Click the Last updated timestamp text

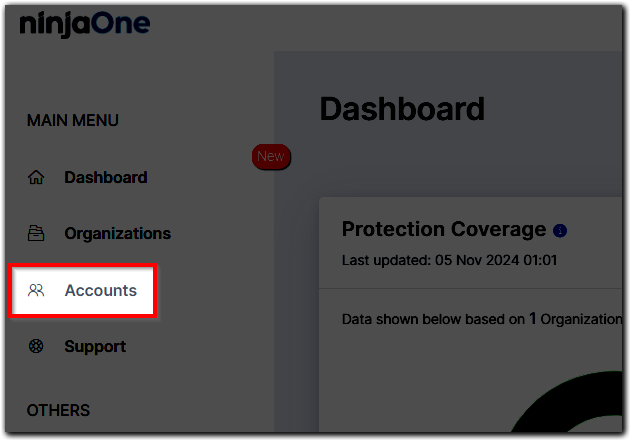point(449,261)
